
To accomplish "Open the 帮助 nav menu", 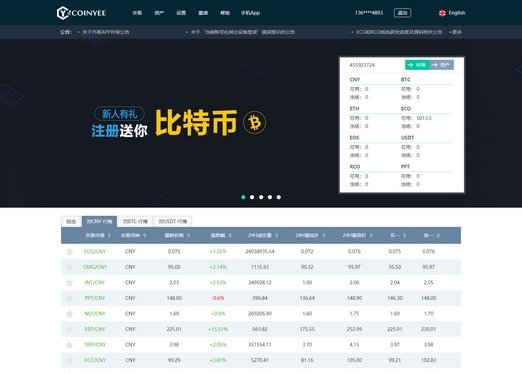I will pyautogui.click(x=225, y=13).
